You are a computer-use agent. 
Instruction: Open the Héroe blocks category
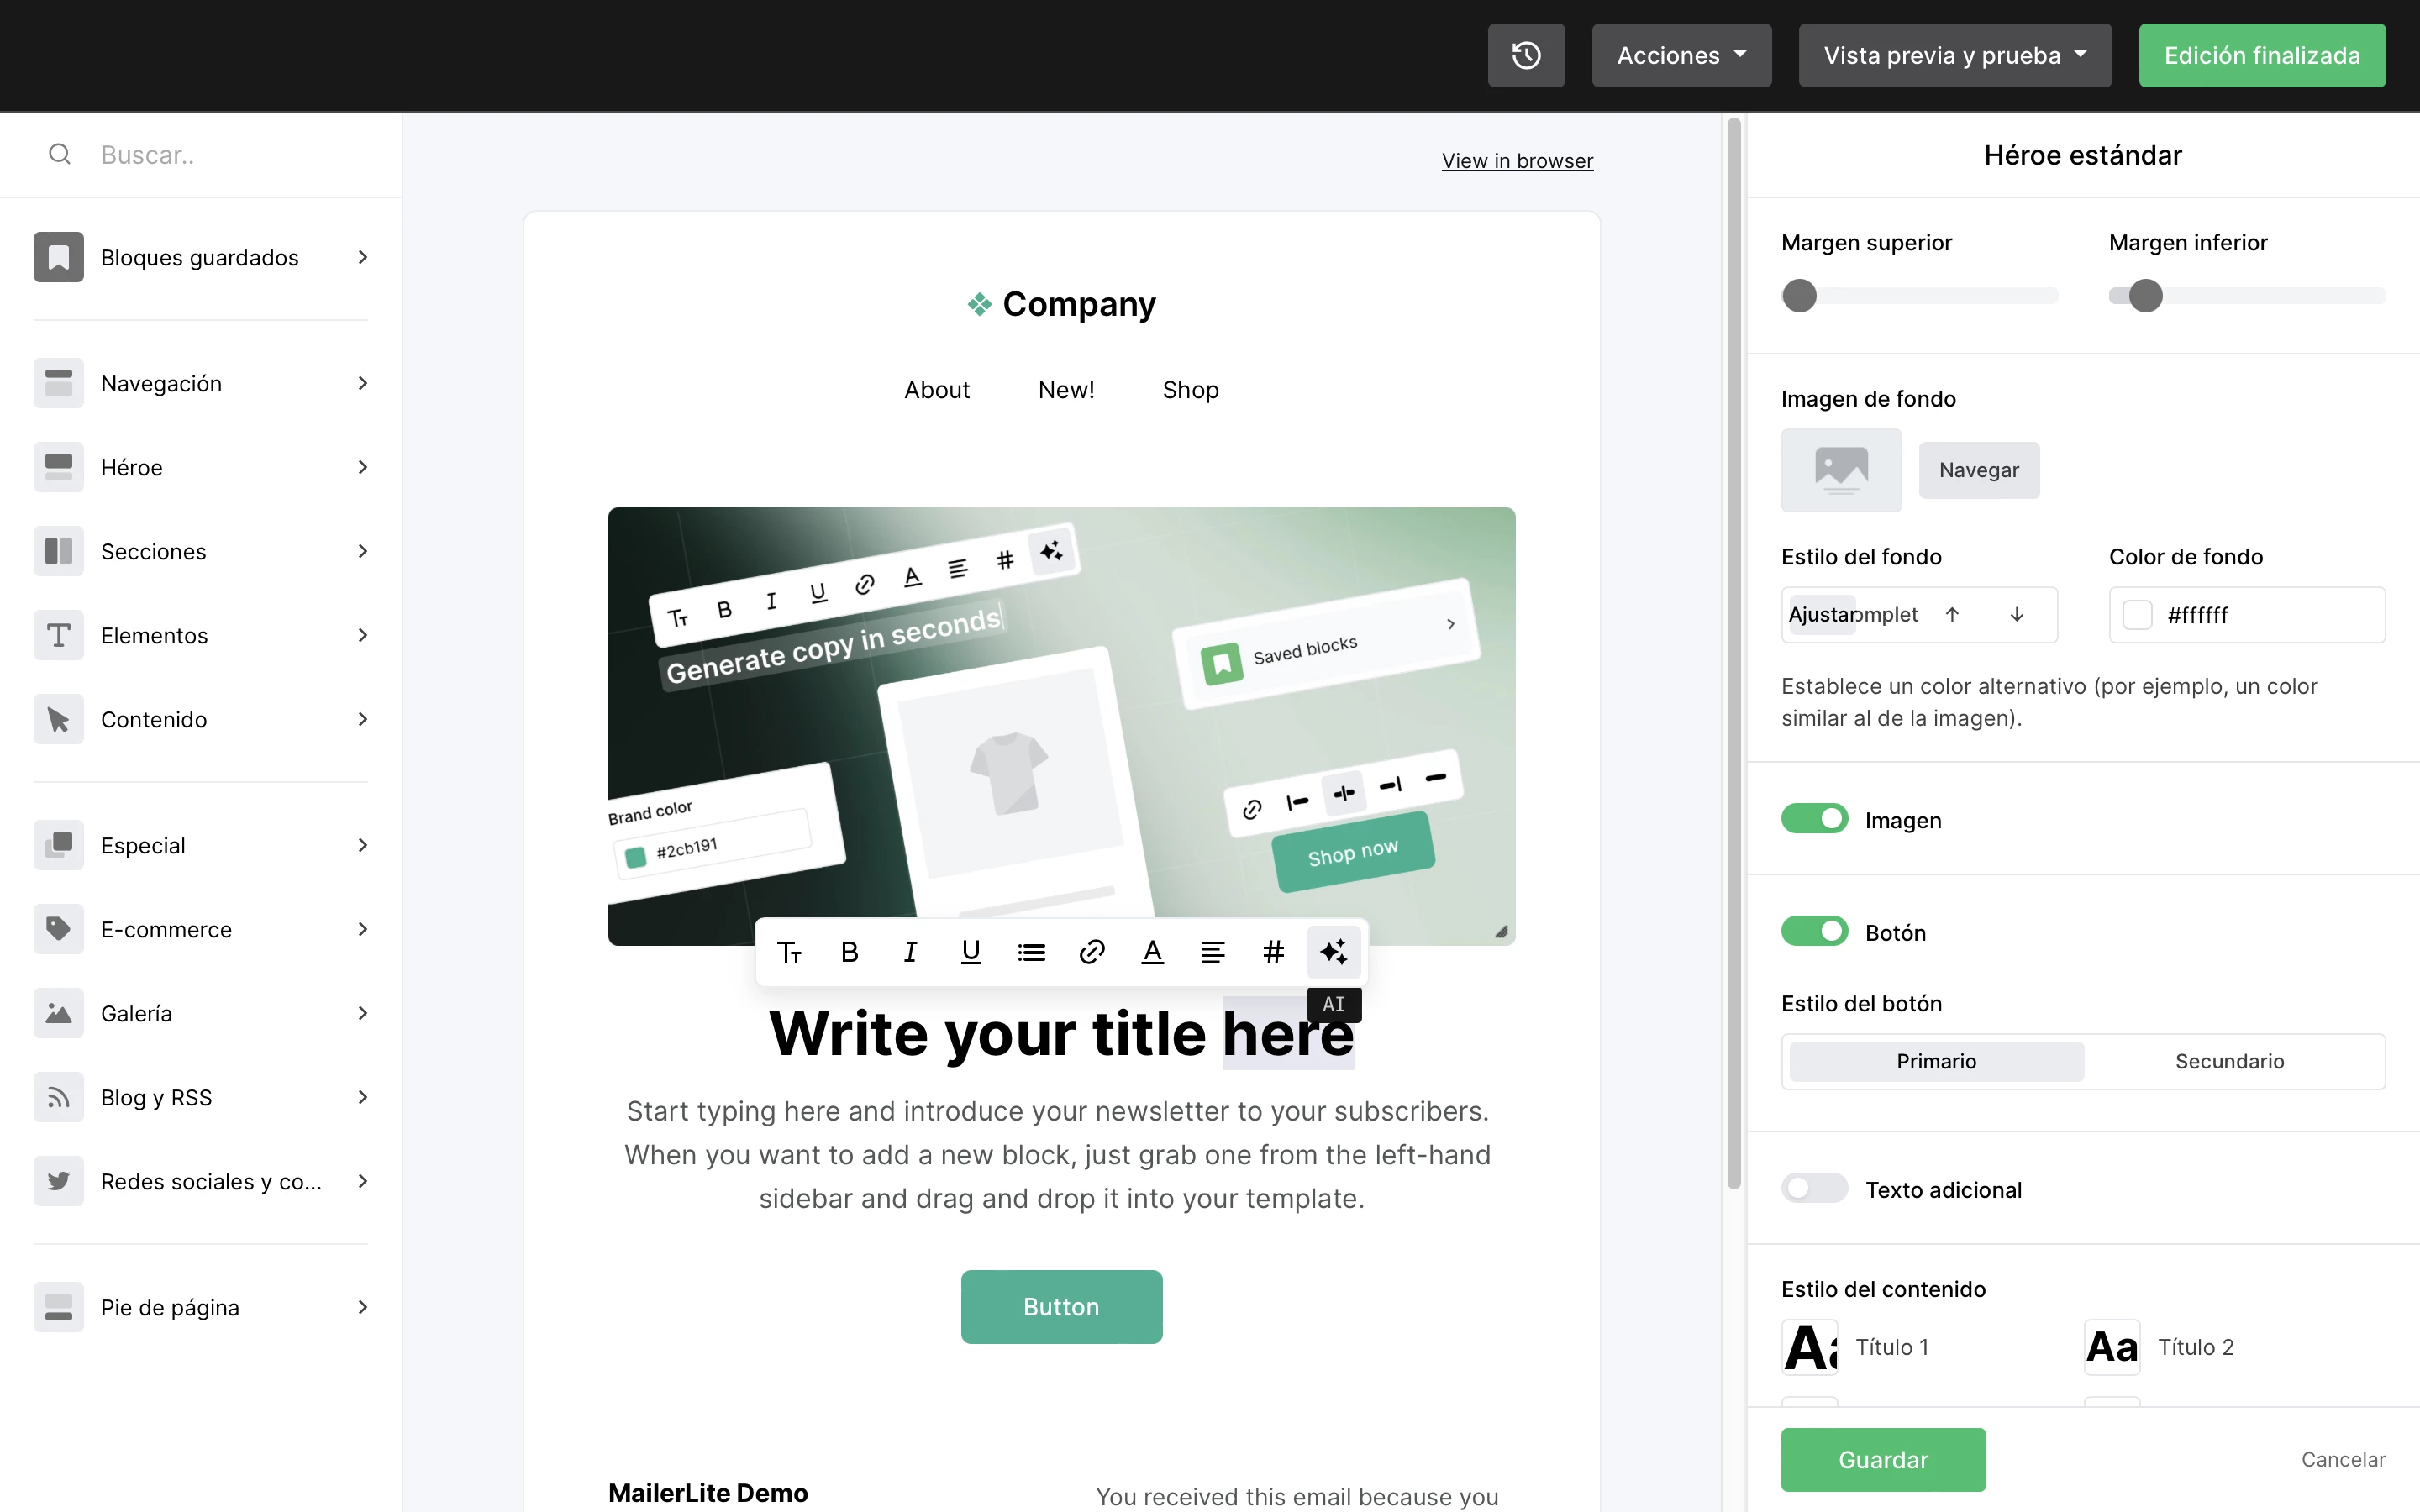pyautogui.click(x=201, y=467)
